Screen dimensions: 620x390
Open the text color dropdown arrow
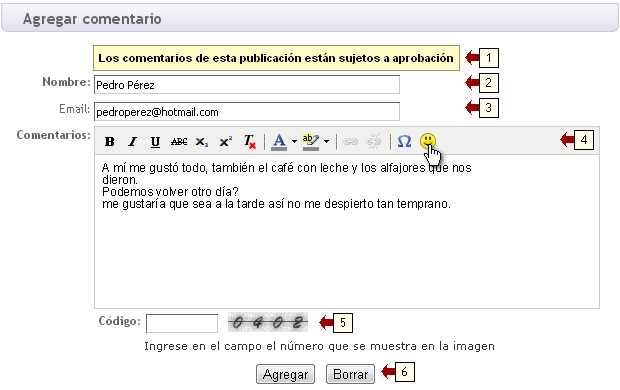click(x=294, y=141)
